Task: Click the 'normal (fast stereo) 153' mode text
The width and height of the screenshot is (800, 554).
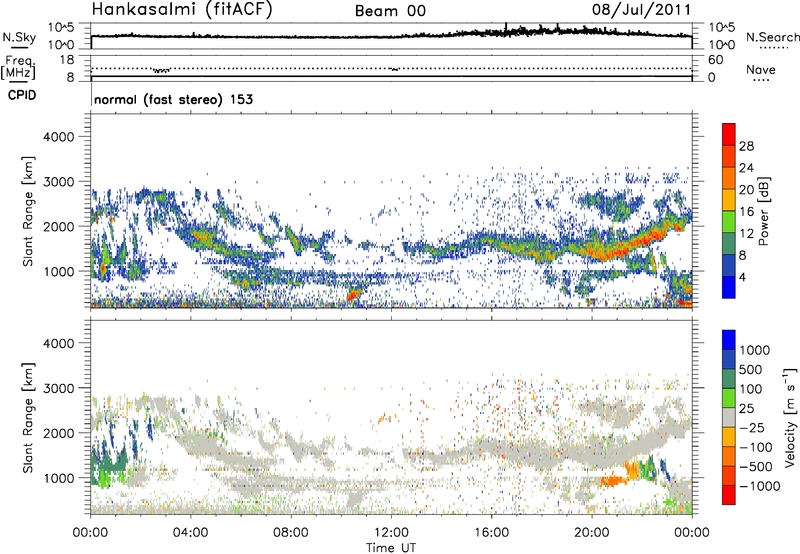Action: [x=173, y=99]
